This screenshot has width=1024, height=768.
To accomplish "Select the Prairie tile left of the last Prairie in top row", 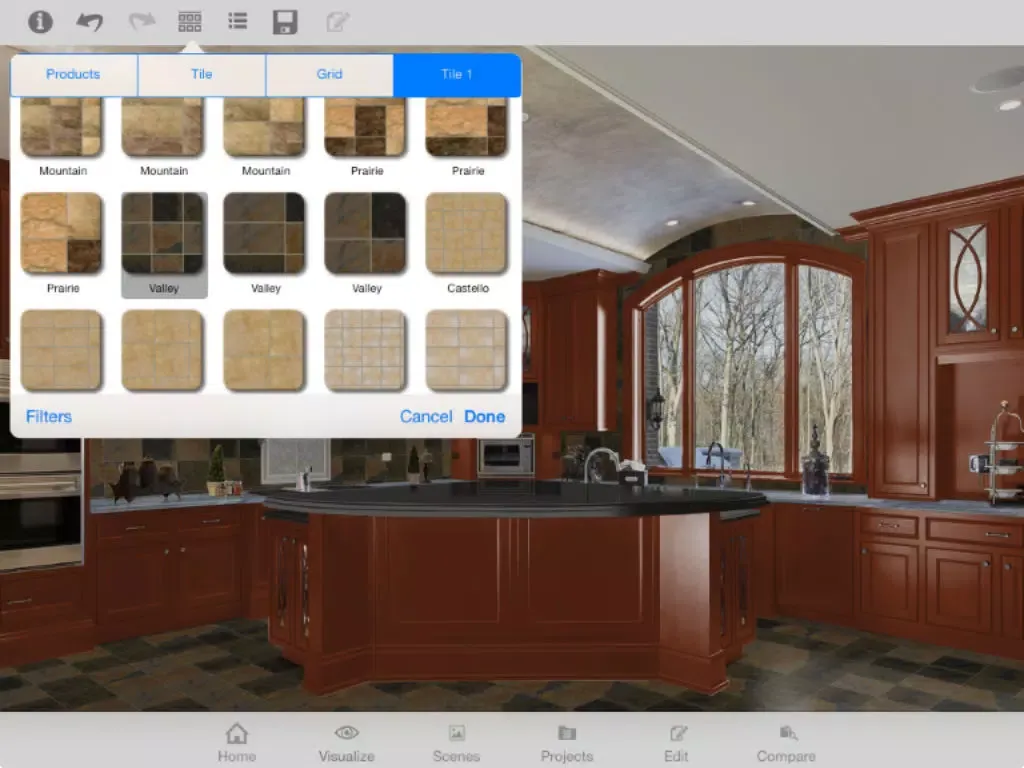I will tap(365, 127).
